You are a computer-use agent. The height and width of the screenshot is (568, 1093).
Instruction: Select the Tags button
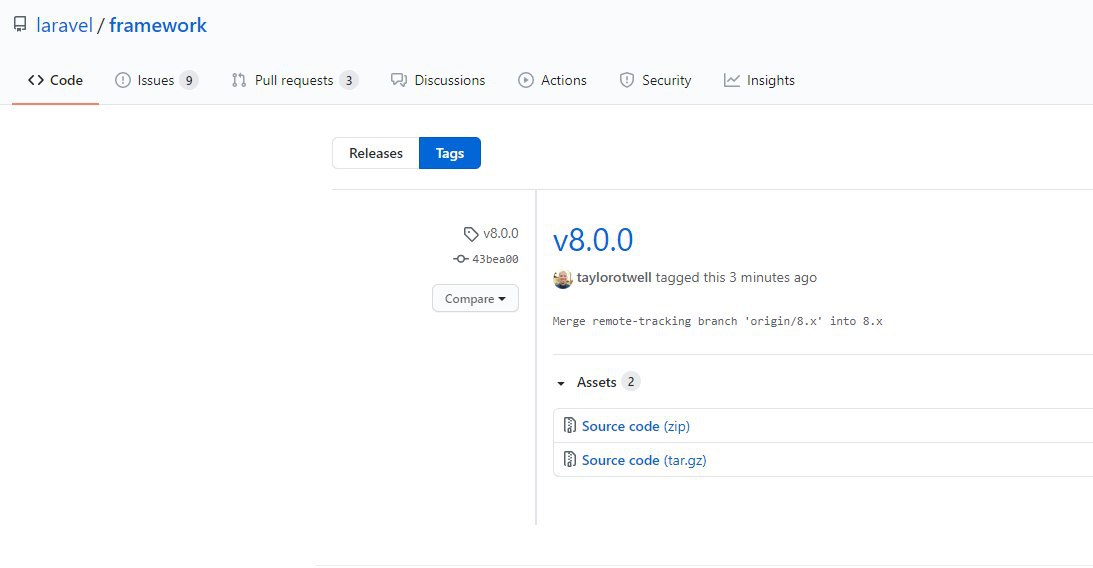click(x=450, y=153)
